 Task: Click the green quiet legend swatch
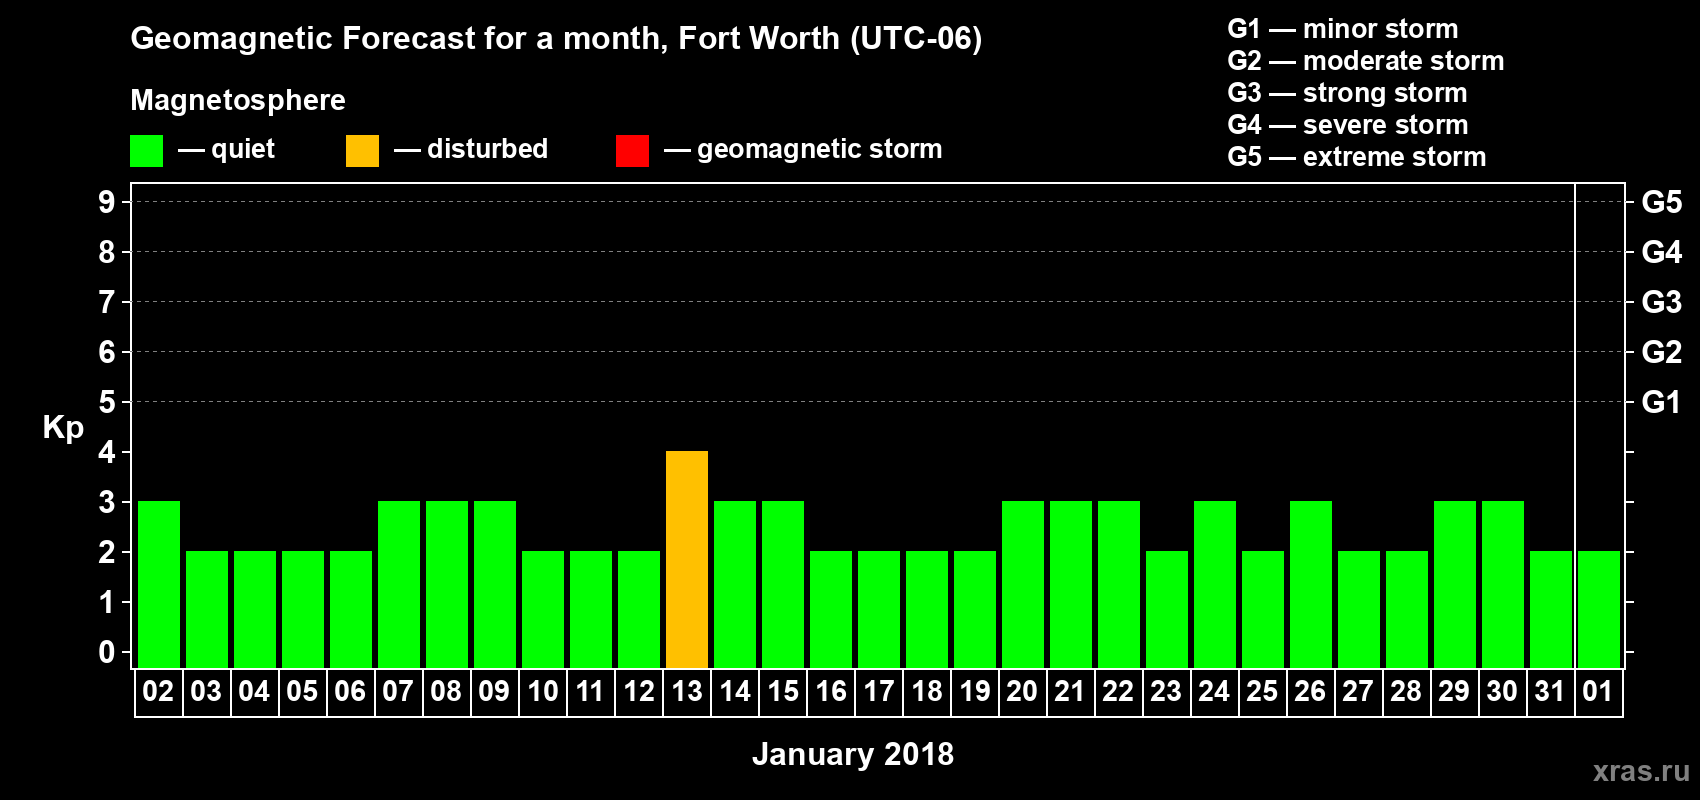coord(146,151)
